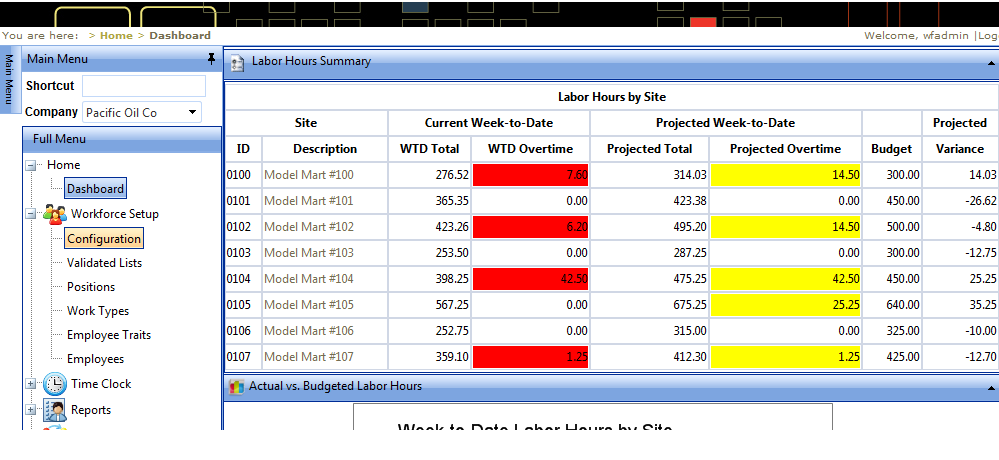Click the Labor Hours Summary panel icon
This screenshot has width=999, height=460.
[x=238, y=62]
